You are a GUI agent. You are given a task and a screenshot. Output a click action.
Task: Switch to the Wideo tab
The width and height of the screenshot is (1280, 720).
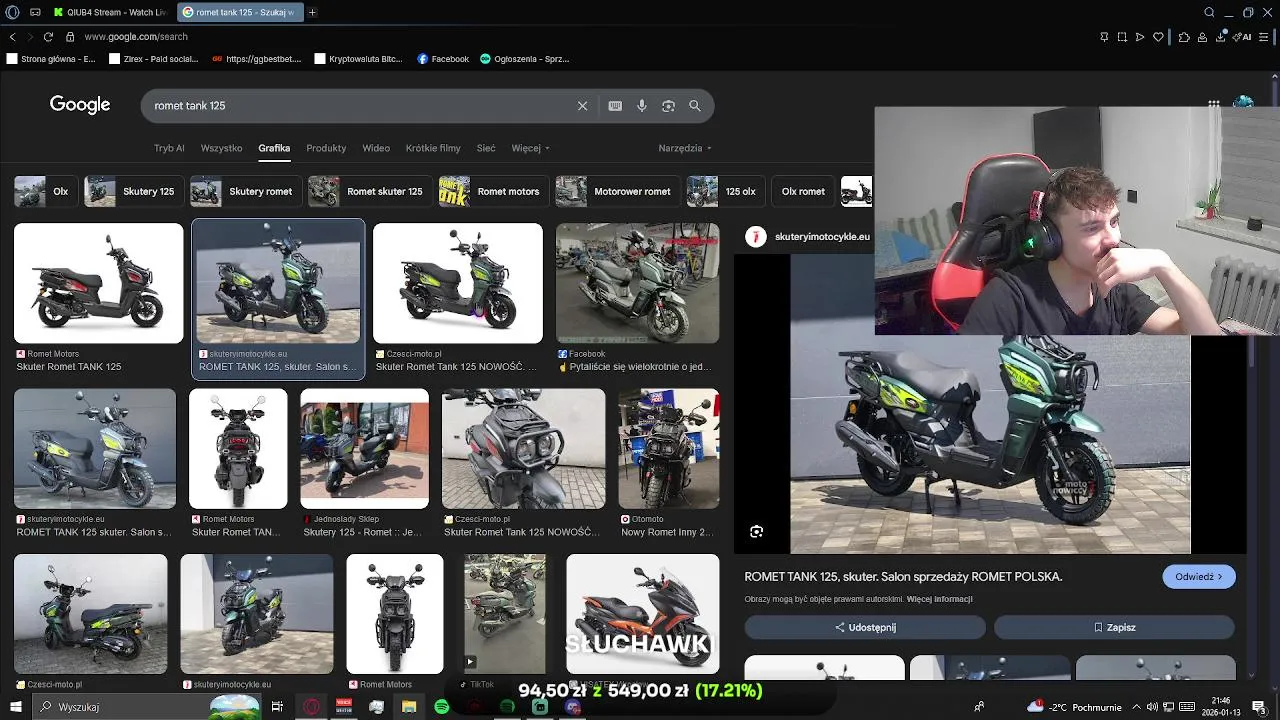(376, 148)
